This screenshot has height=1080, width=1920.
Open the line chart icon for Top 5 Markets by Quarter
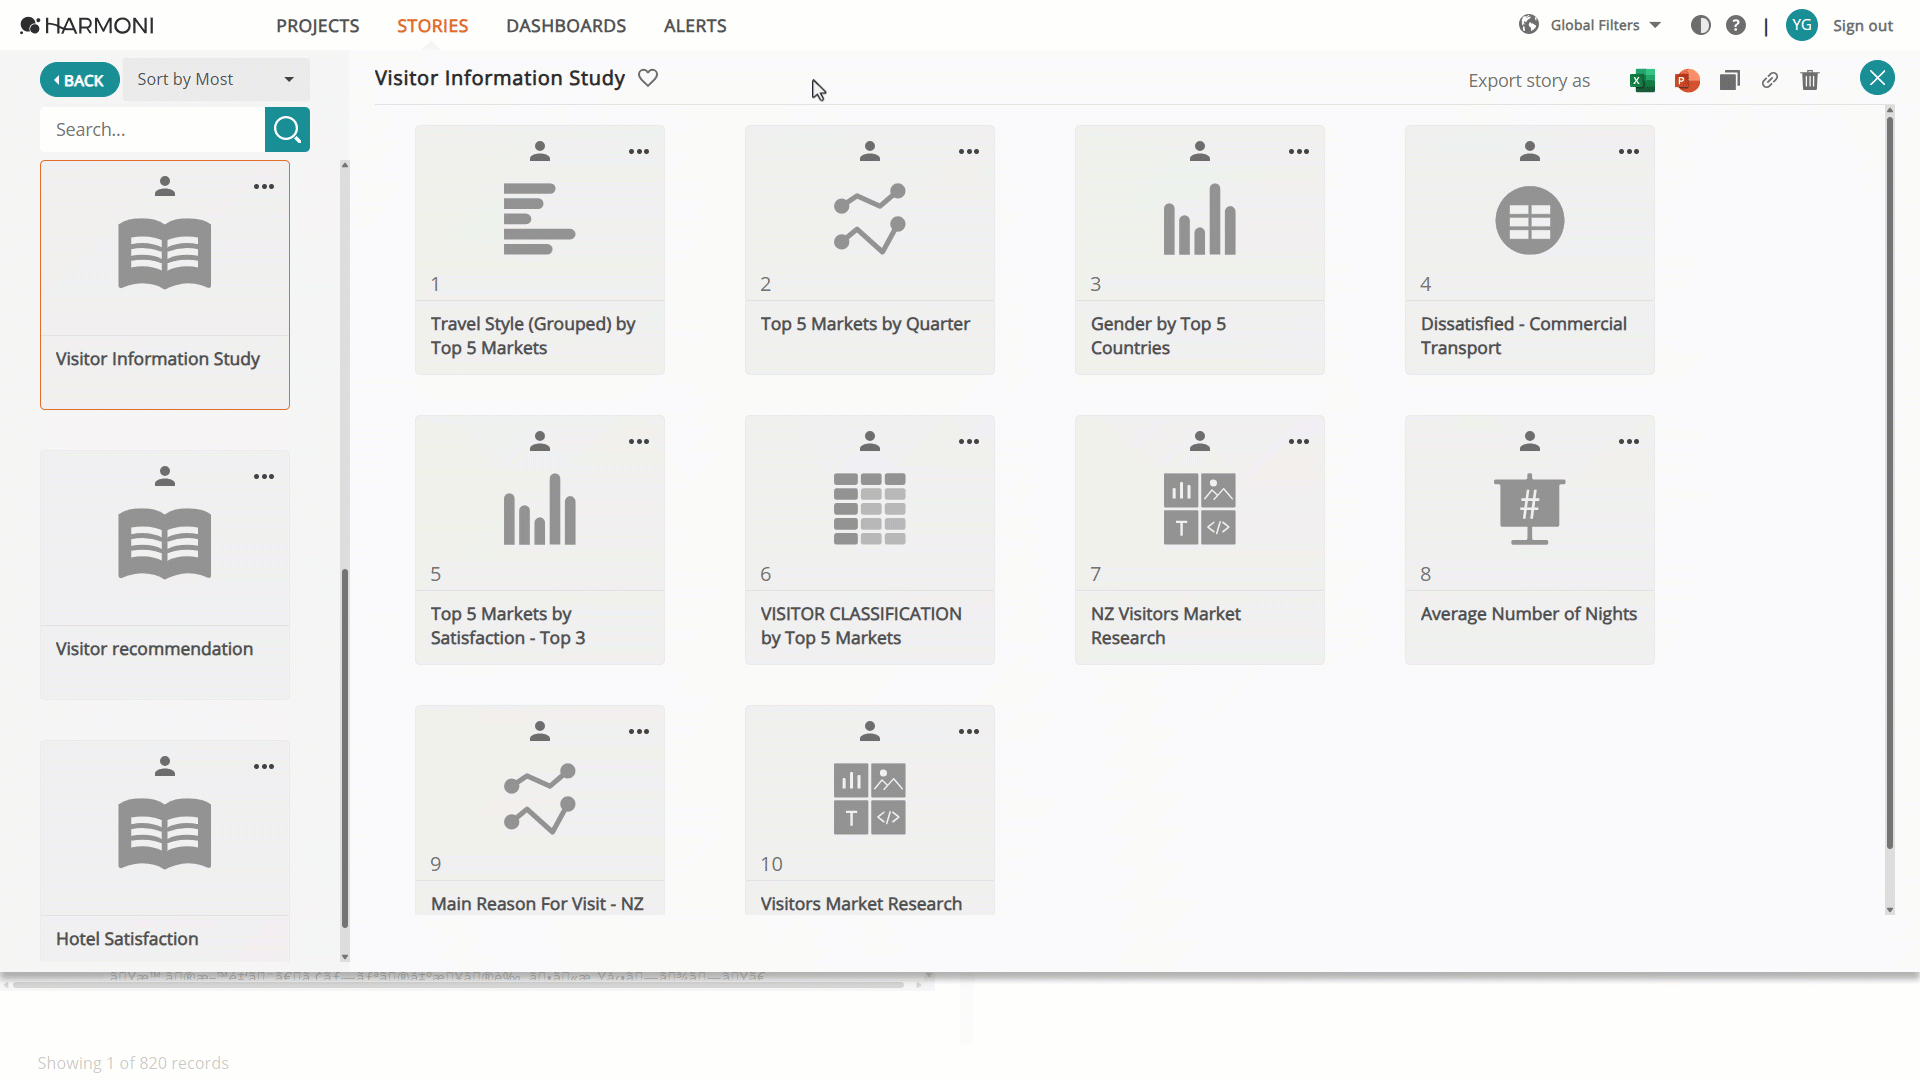click(x=870, y=219)
